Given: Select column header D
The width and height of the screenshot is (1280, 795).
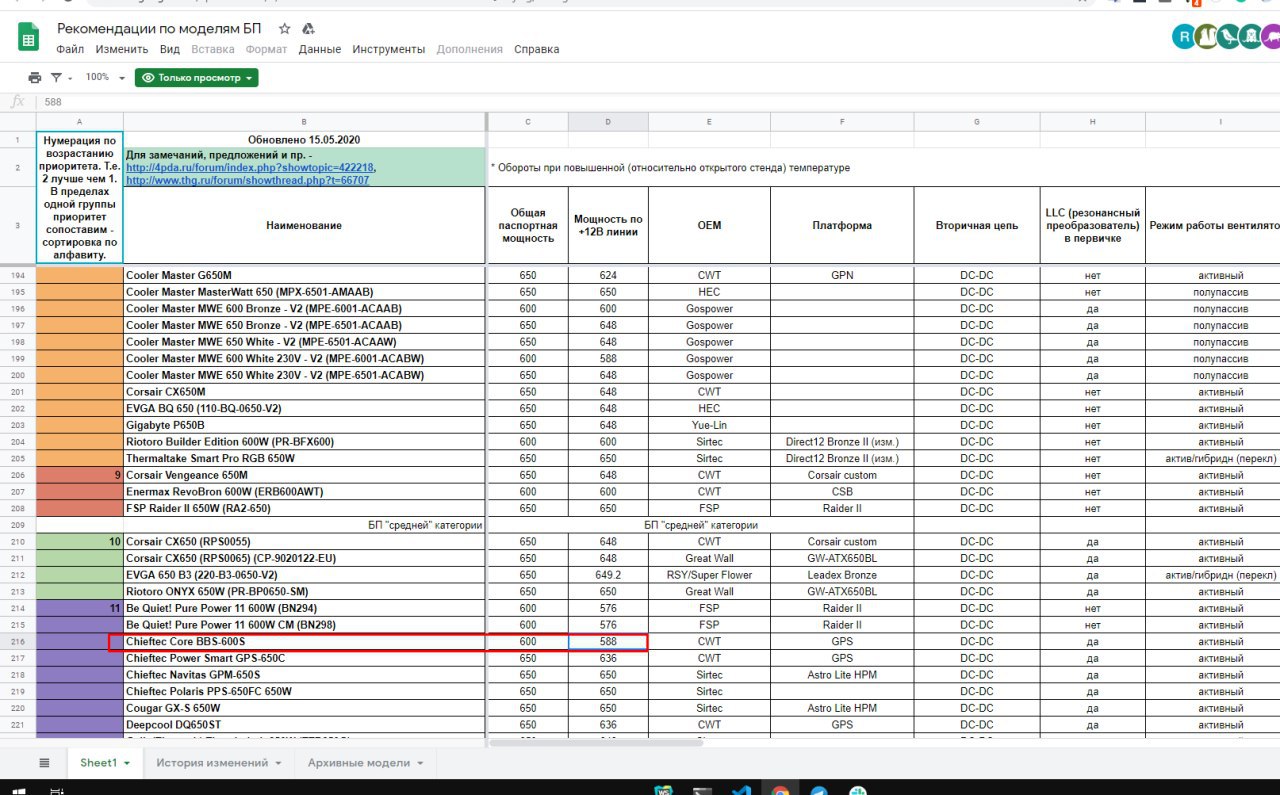Looking at the screenshot, I should coord(608,122).
